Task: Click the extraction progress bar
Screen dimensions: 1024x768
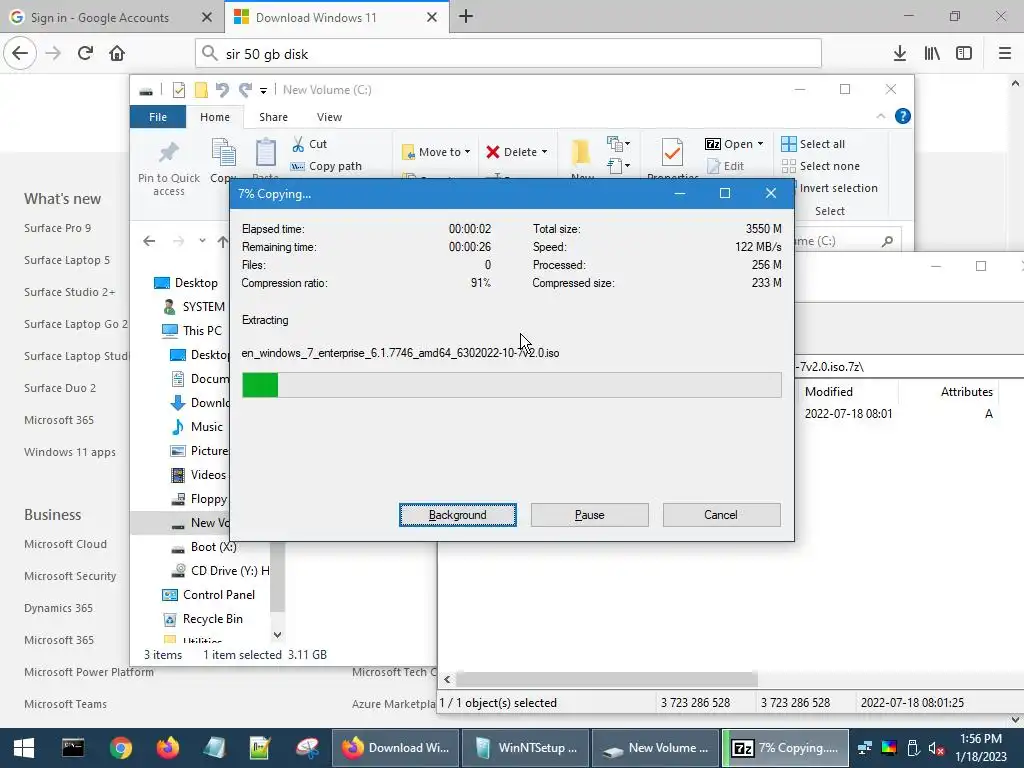Action: pyautogui.click(x=511, y=385)
